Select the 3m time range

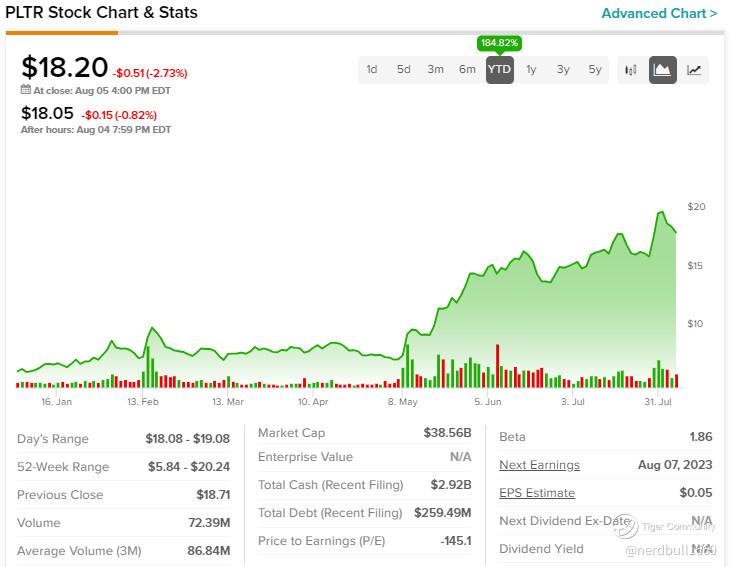point(435,70)
